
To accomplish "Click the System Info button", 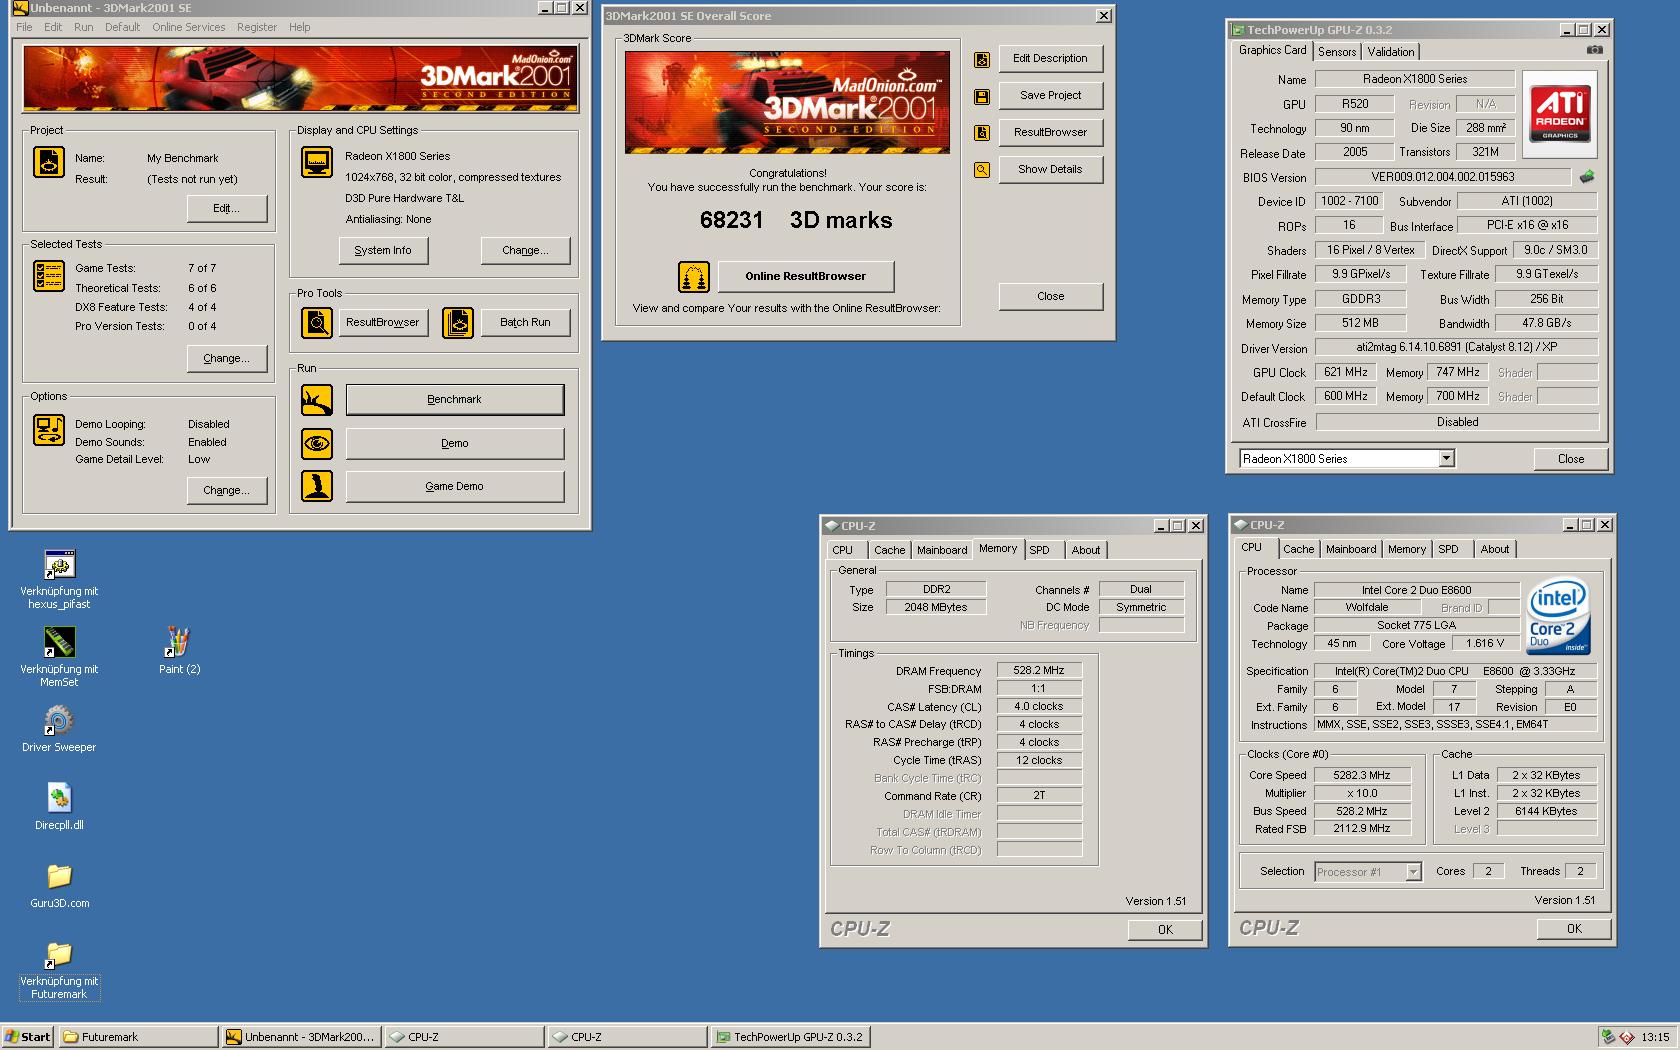I will (x=383, y=250).
